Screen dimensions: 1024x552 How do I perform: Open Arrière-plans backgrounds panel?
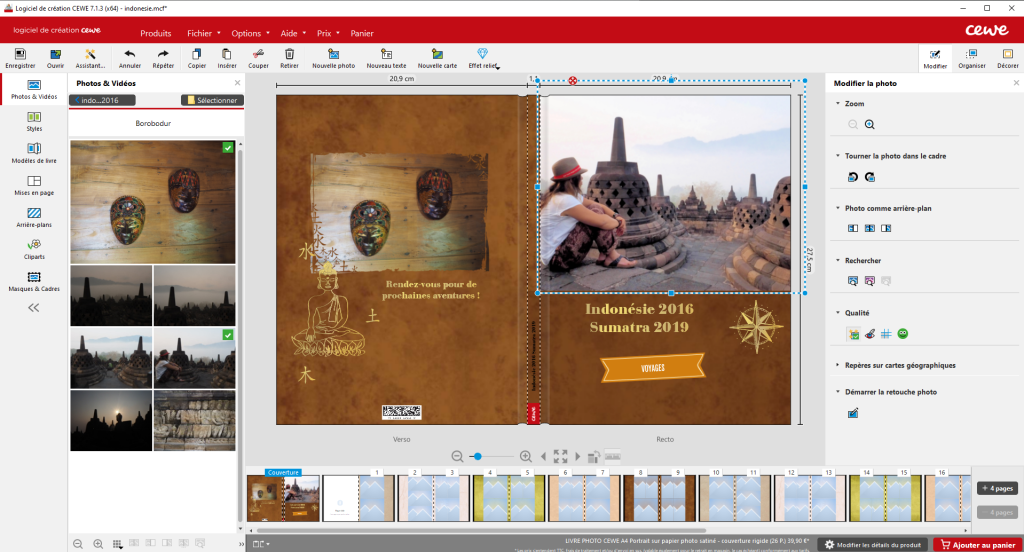pos(34,213)
